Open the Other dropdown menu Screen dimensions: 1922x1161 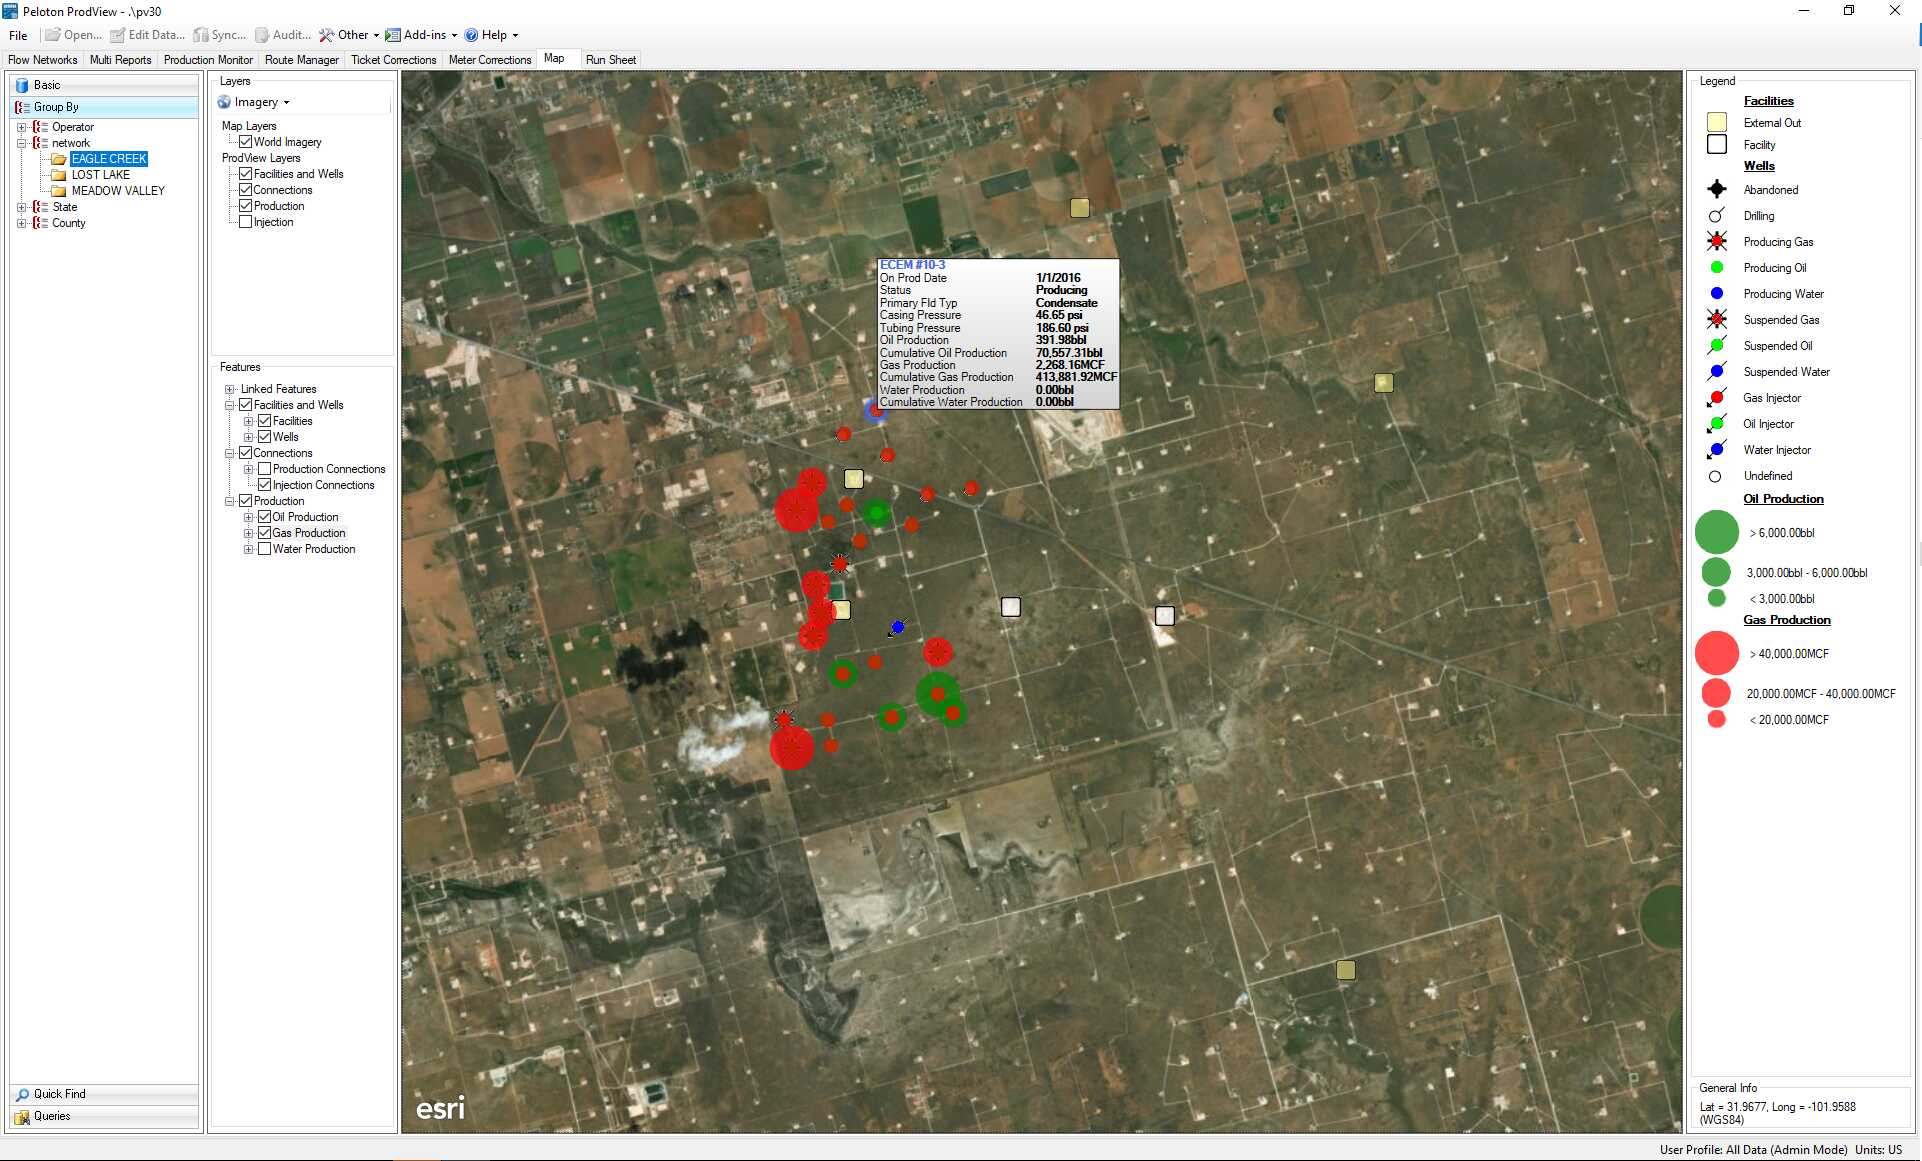[349, 35]
